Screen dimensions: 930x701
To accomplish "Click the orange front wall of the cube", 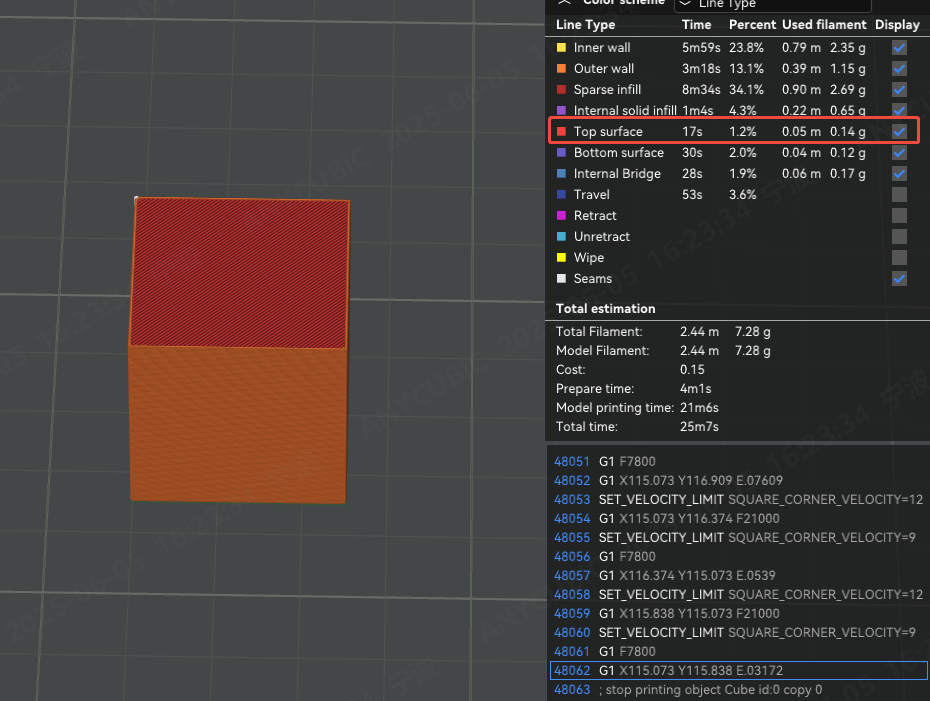I will pyautogui.click(x=238, y=424).
